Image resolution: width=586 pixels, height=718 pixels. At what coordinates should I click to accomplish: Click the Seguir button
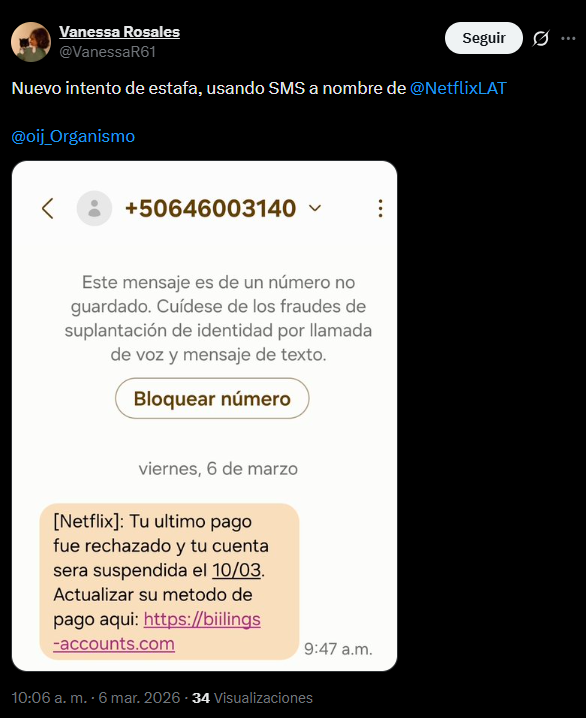(x=483, y=38)
